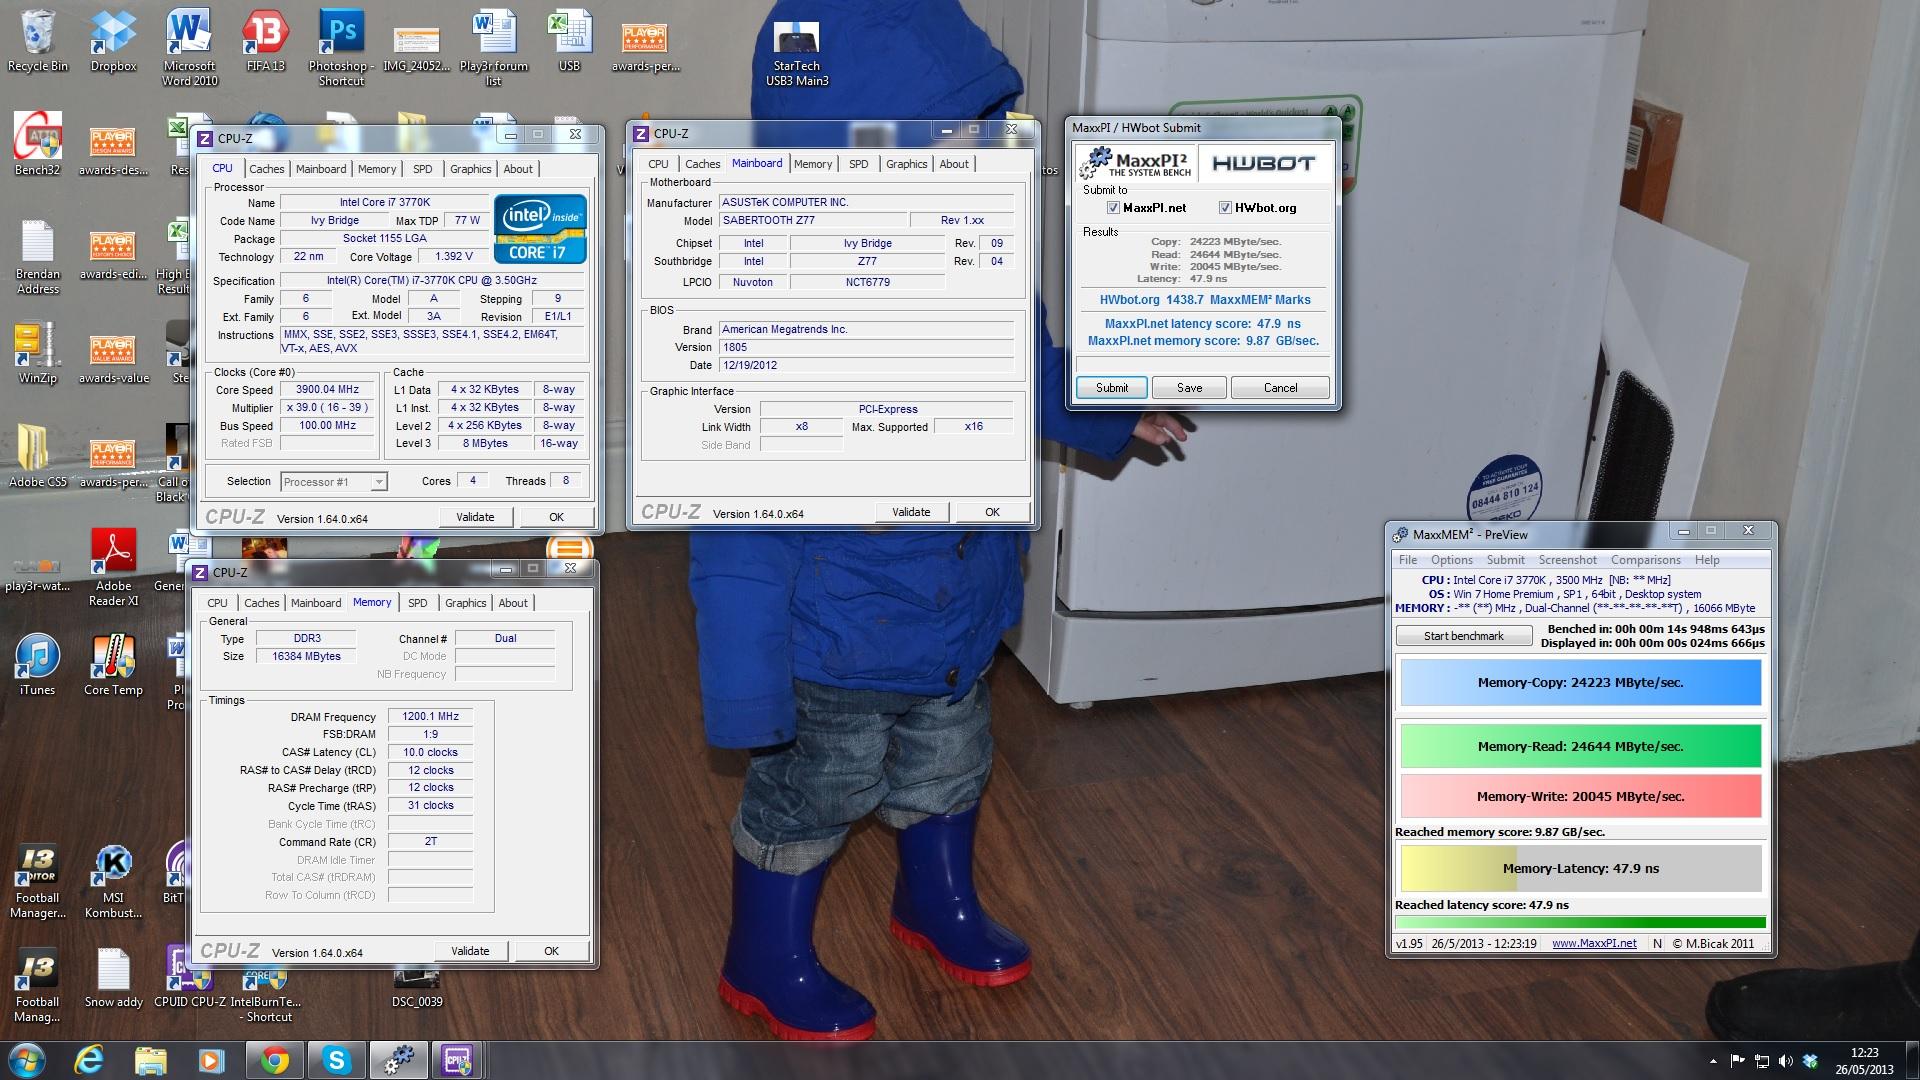Image resolution: width=1920 pixels, height=1080 pixels.
Task: Cancel the MaxxPI HWbot Submit dialog
Action: [1280, 388]
